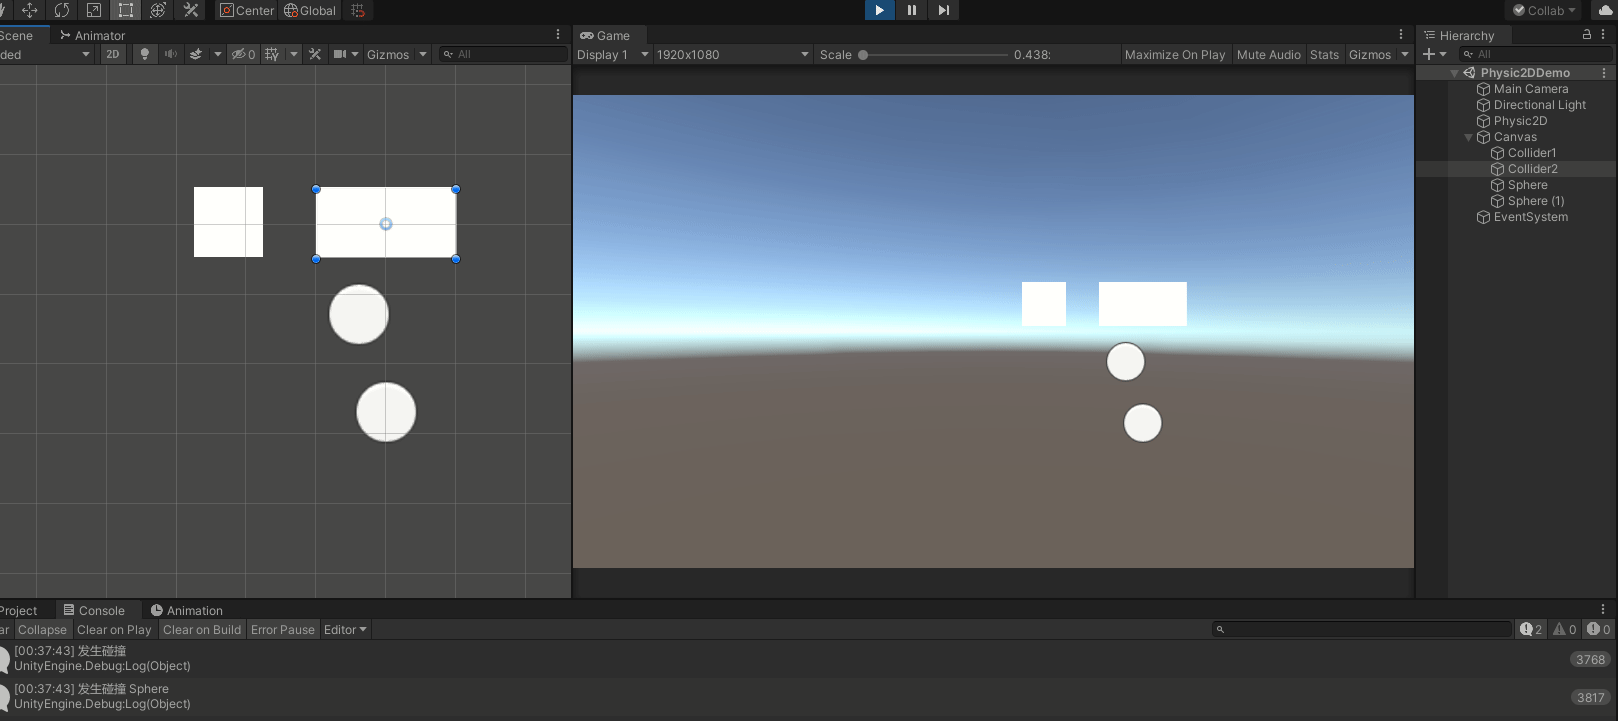1618x721 pixels.
Task: Select the Rotate tool
Action: tap(61, 10)
